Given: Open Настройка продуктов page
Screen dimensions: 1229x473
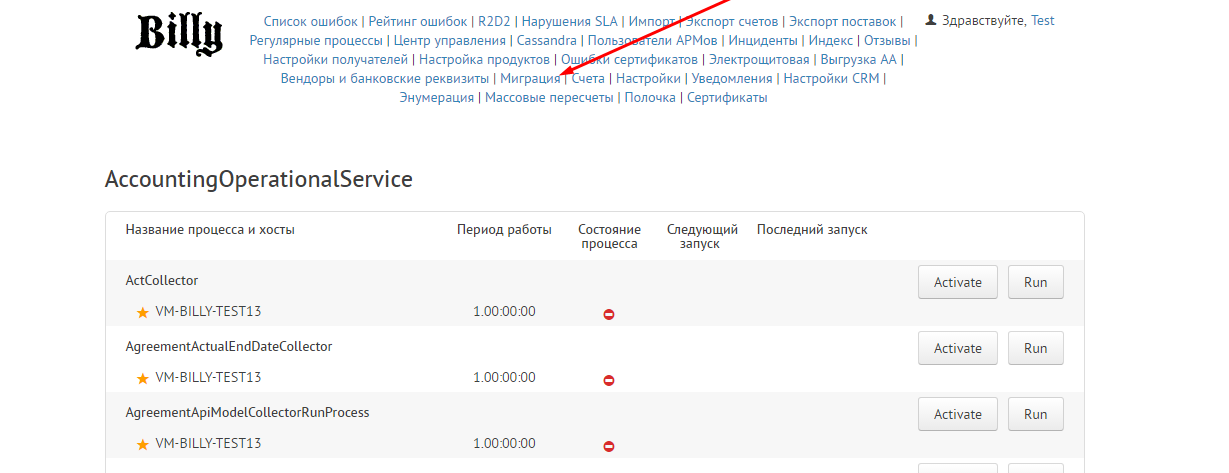Looking at the screenshot, I should point(484,59).
